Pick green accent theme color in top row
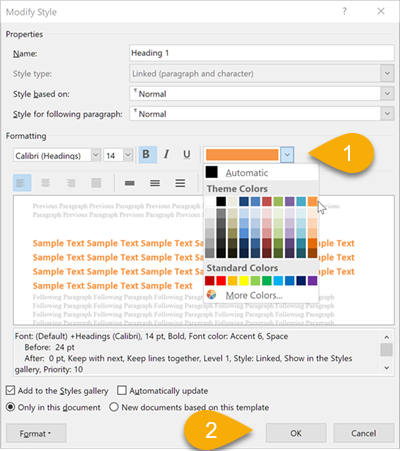Viewport: 400px width, 451px height. (x=278, y=201)
